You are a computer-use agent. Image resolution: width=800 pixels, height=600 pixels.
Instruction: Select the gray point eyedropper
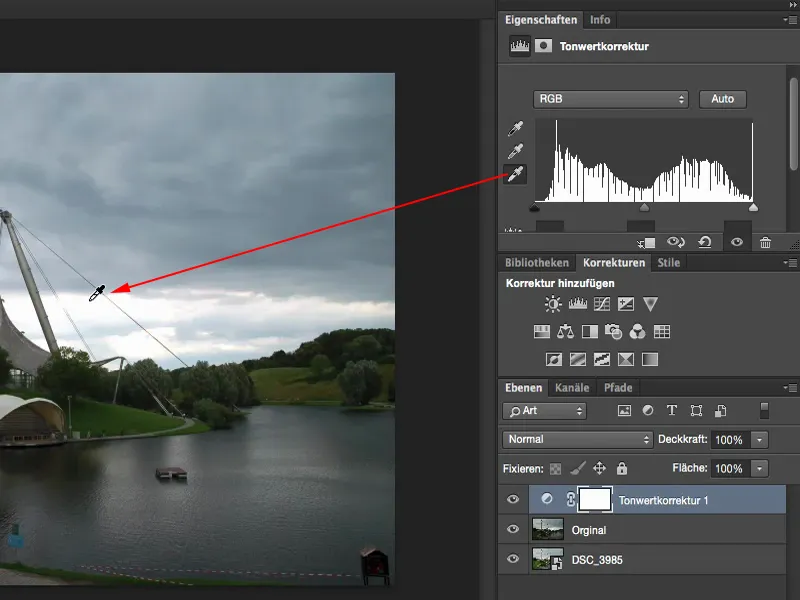pos(515,151)
